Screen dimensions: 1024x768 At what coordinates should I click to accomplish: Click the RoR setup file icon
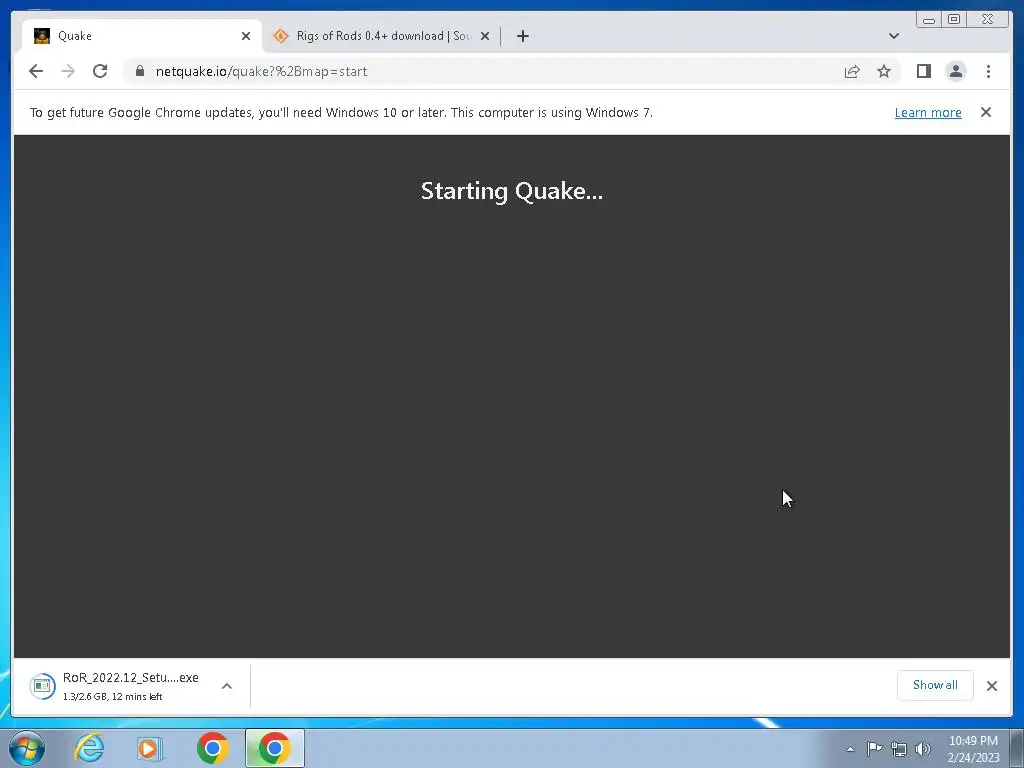(x=42, y=686)
